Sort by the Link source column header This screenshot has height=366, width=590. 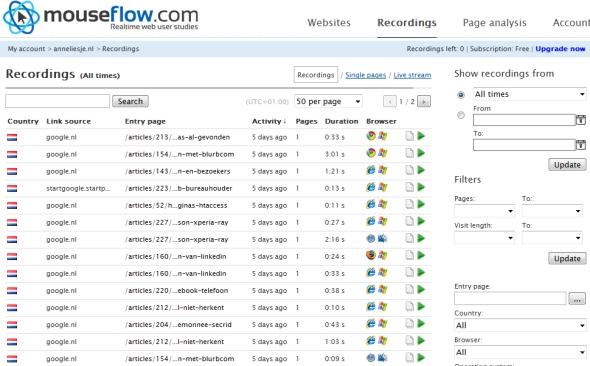[x=68, y=121]
